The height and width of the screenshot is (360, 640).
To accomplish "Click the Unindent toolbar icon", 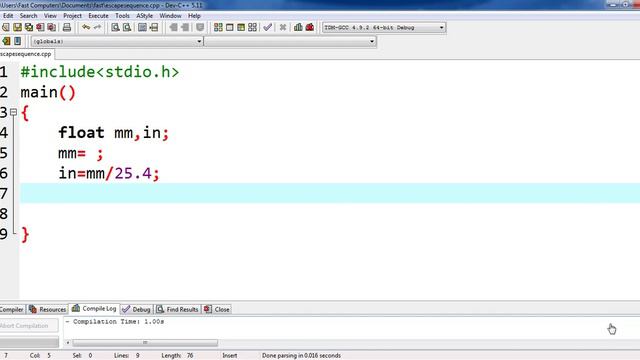I will tap(184, 27).
